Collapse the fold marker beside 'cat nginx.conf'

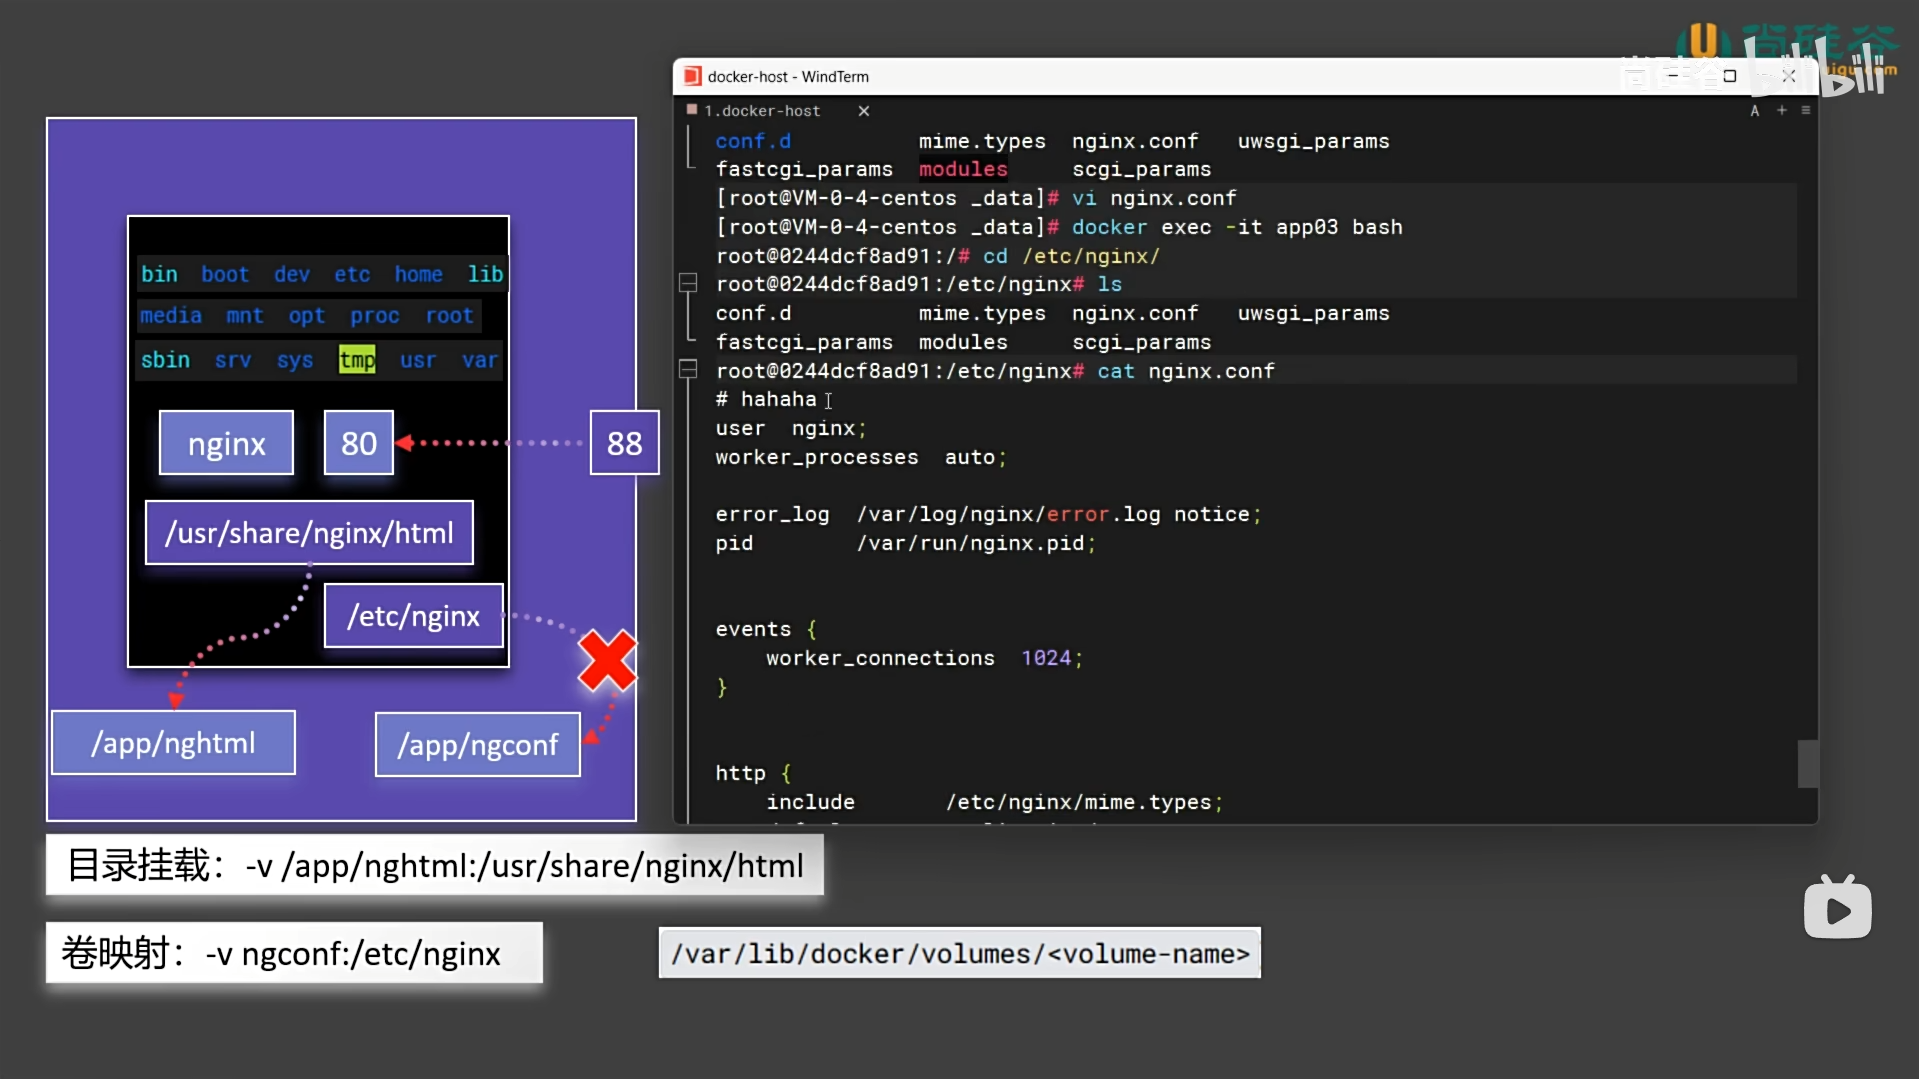688,369
